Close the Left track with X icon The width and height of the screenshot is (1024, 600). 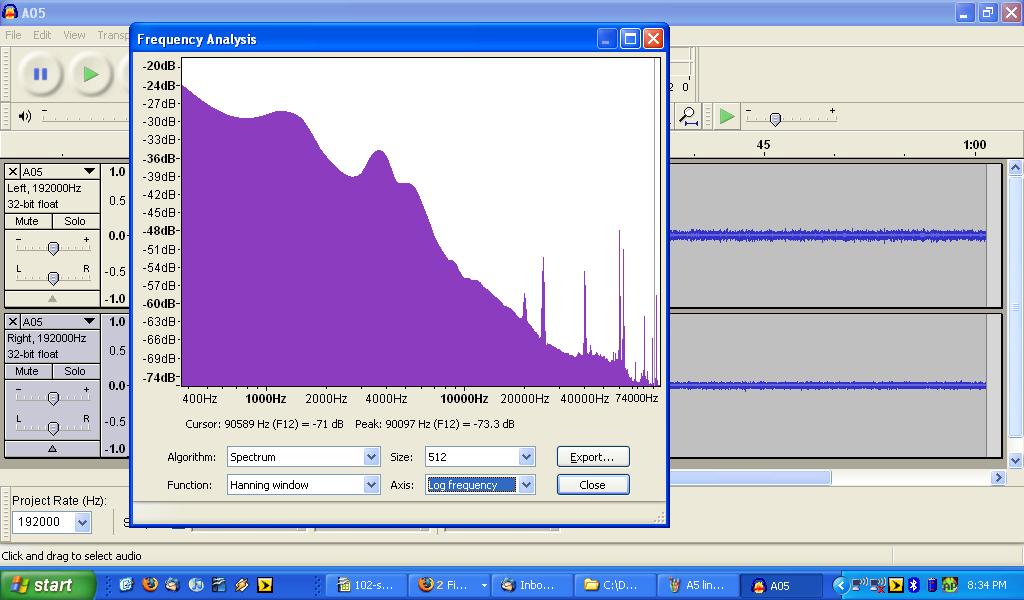coord(13,172)
